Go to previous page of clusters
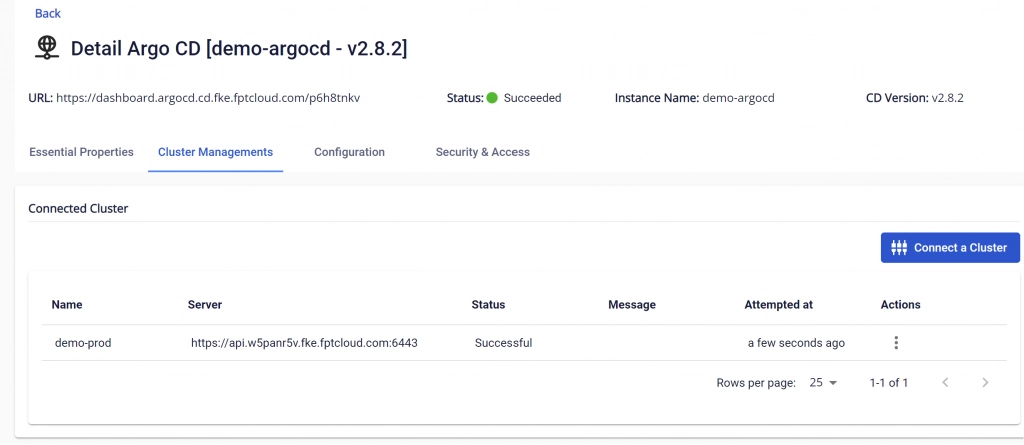The height and width of the screenshot is (445, 1024). (x=945, y=383)
